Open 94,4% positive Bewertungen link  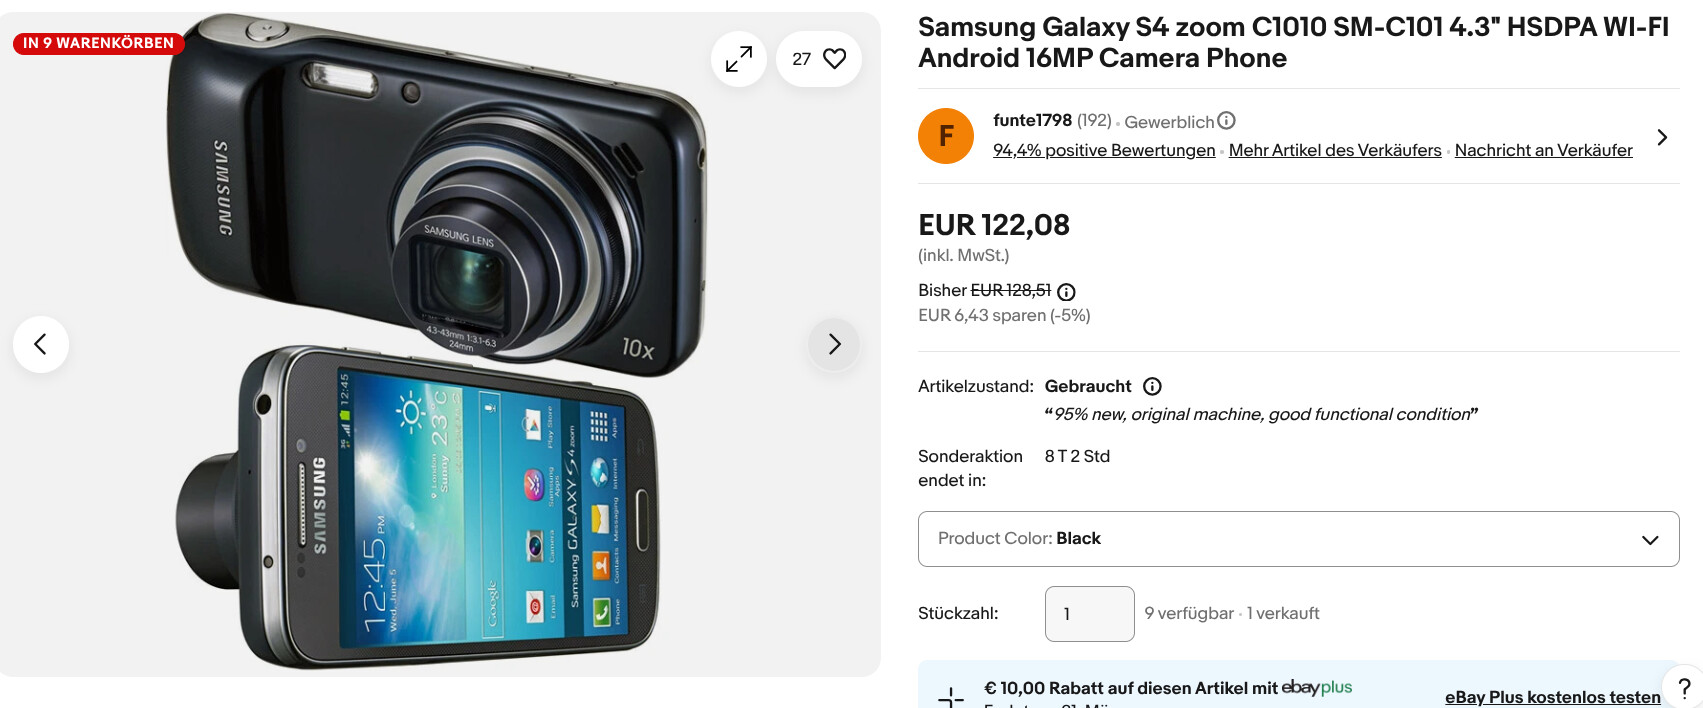pos(1104,150)
